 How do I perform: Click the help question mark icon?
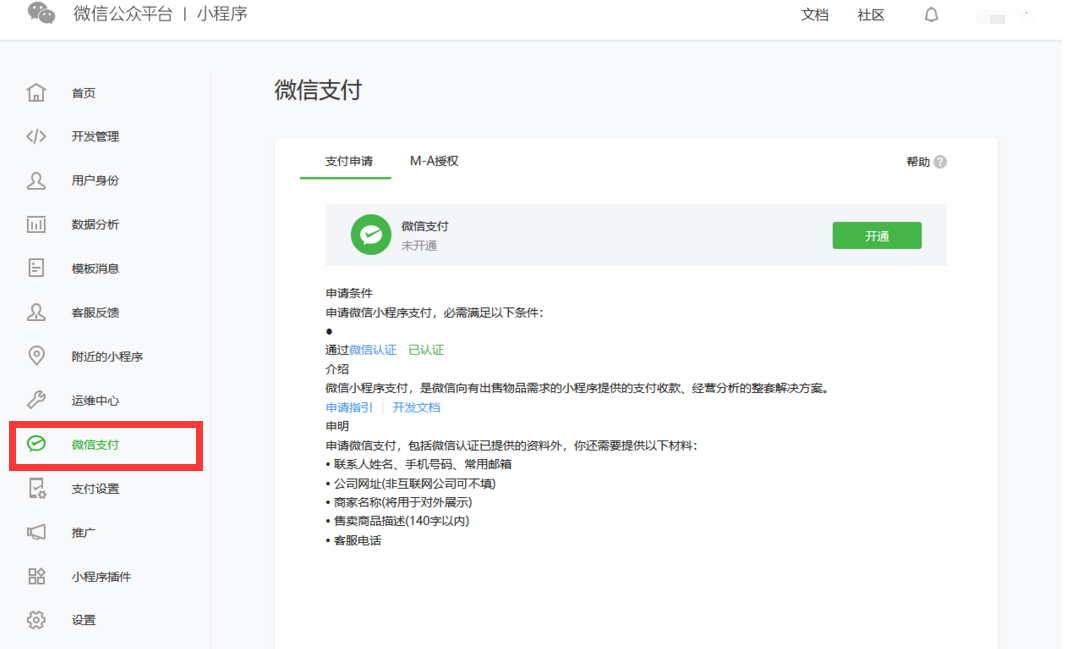point(940,162)
